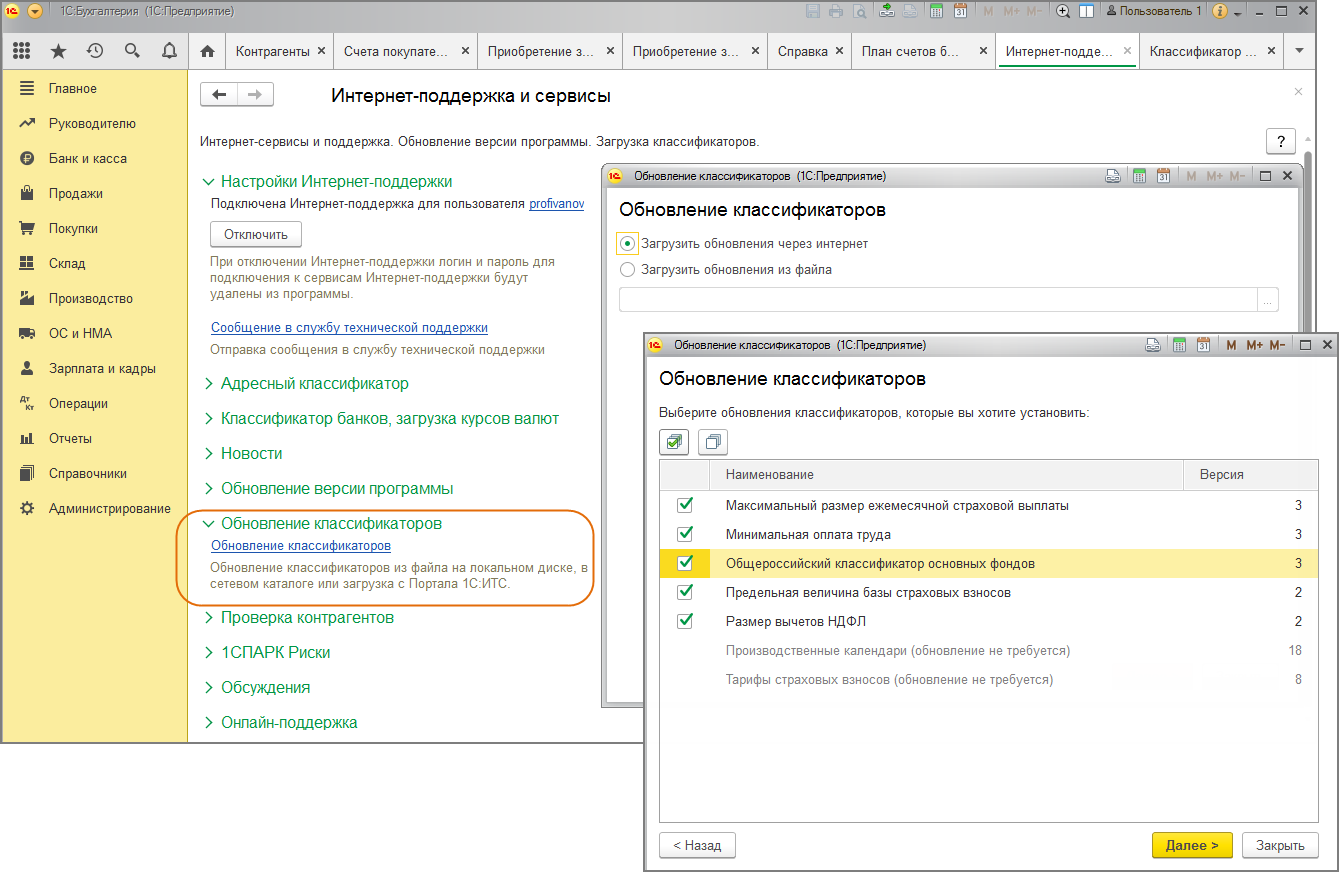Collapse Обновление классификаторов section header
The height and width of the screenshot is (873, 1341).
coord(322,524)
